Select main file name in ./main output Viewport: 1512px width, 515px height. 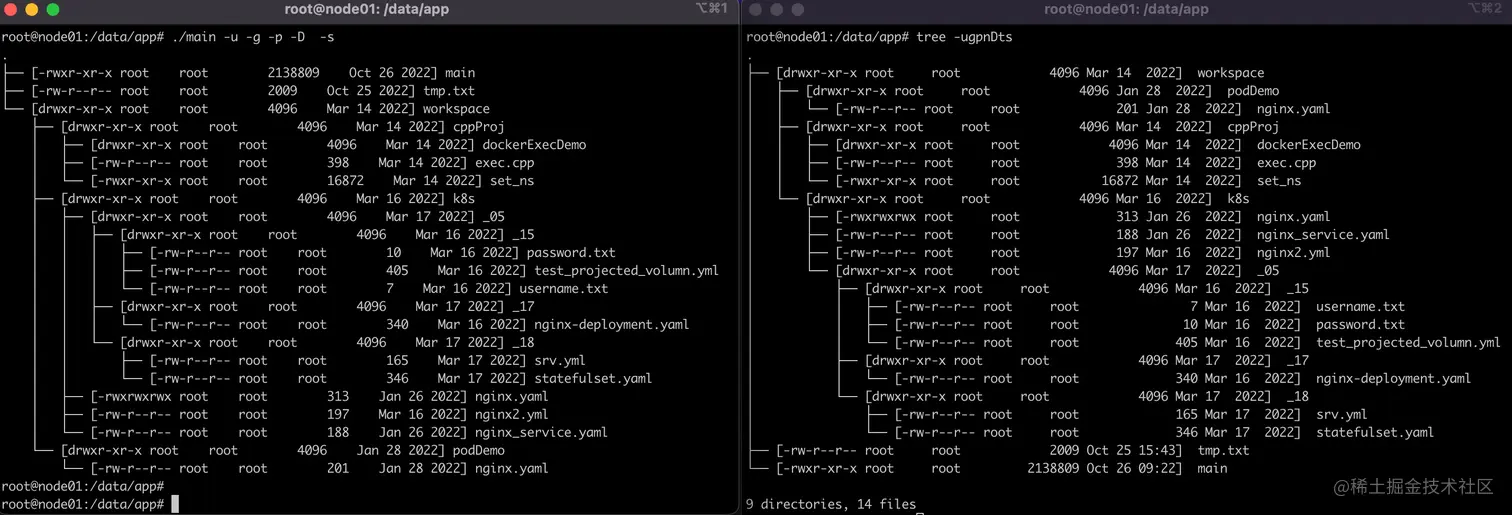pos(460,73)
